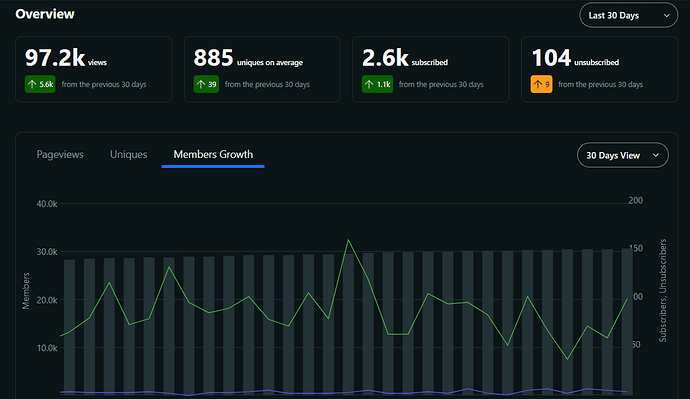
Task: Switch to the Uniques tab
Action: (x=128, y=154)
